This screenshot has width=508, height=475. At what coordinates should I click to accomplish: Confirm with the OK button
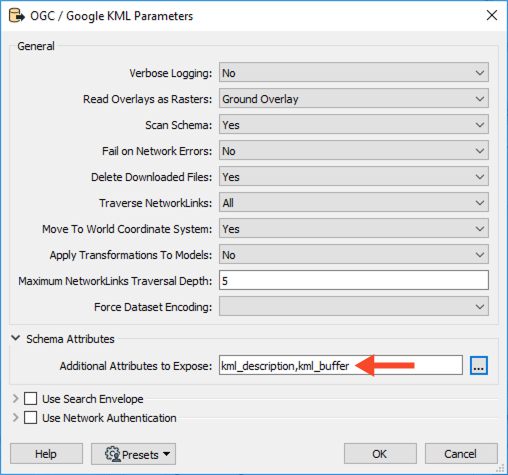click(x=380, y=454)
